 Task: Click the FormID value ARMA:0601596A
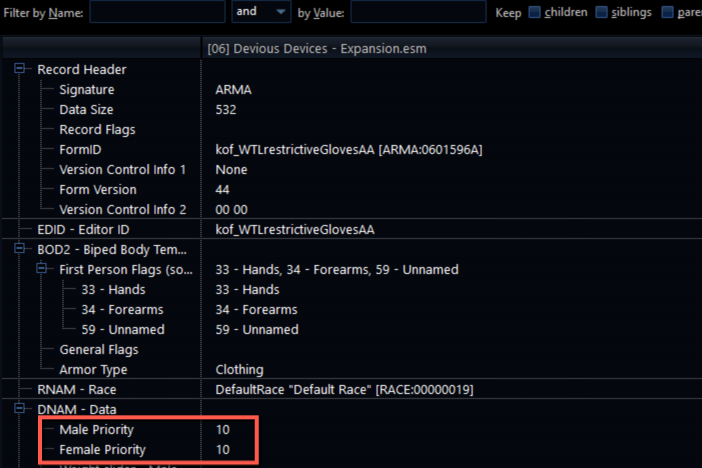pyautogui.click(x=349, y=150)
